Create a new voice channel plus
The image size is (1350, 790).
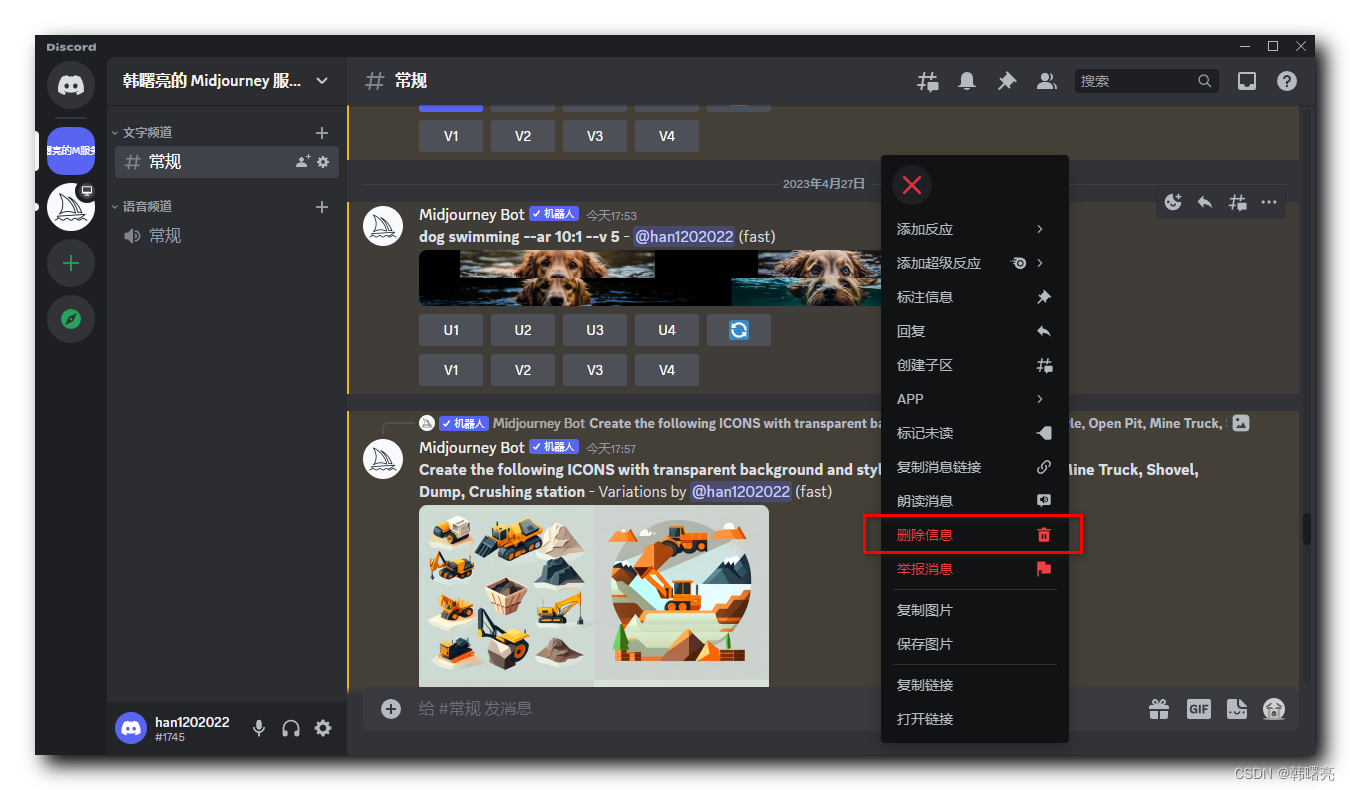pos(322,206)
